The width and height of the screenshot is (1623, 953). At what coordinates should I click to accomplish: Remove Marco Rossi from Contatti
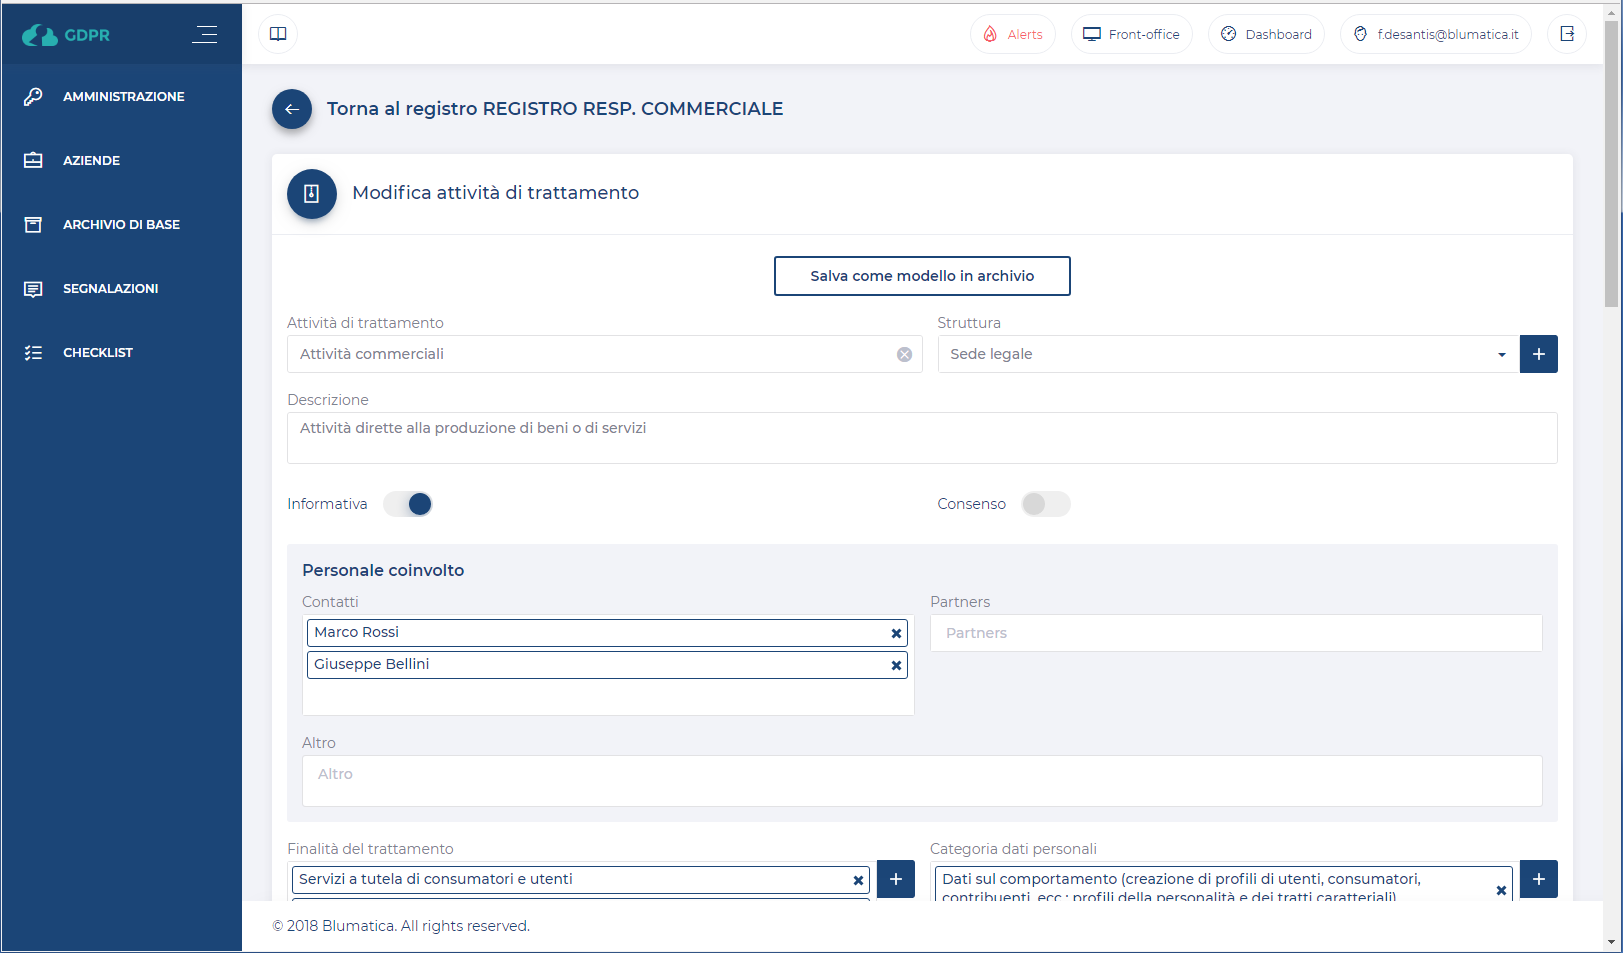click(x=896, y=633)
